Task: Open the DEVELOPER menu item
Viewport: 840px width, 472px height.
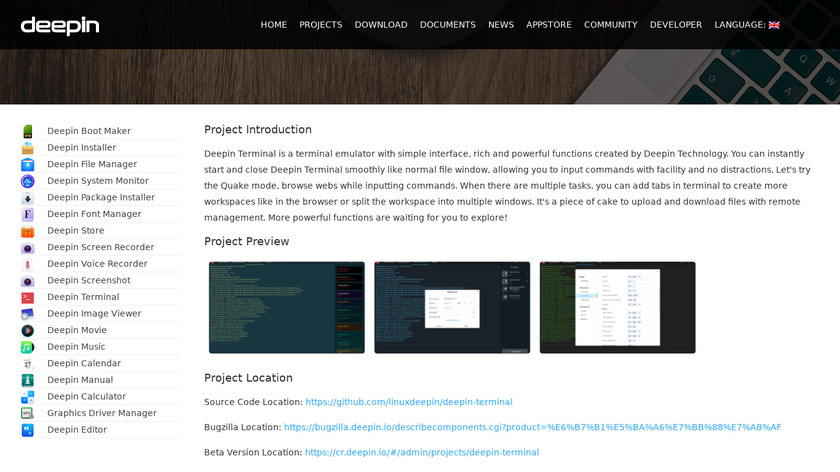Action: coord(676,25)
